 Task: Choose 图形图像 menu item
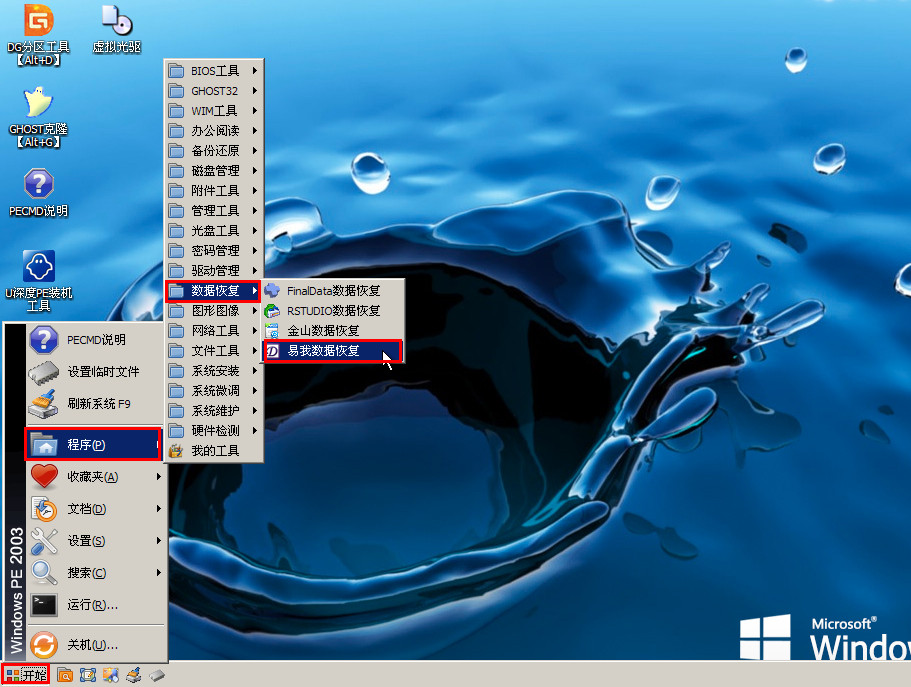(x=213, y=311)
